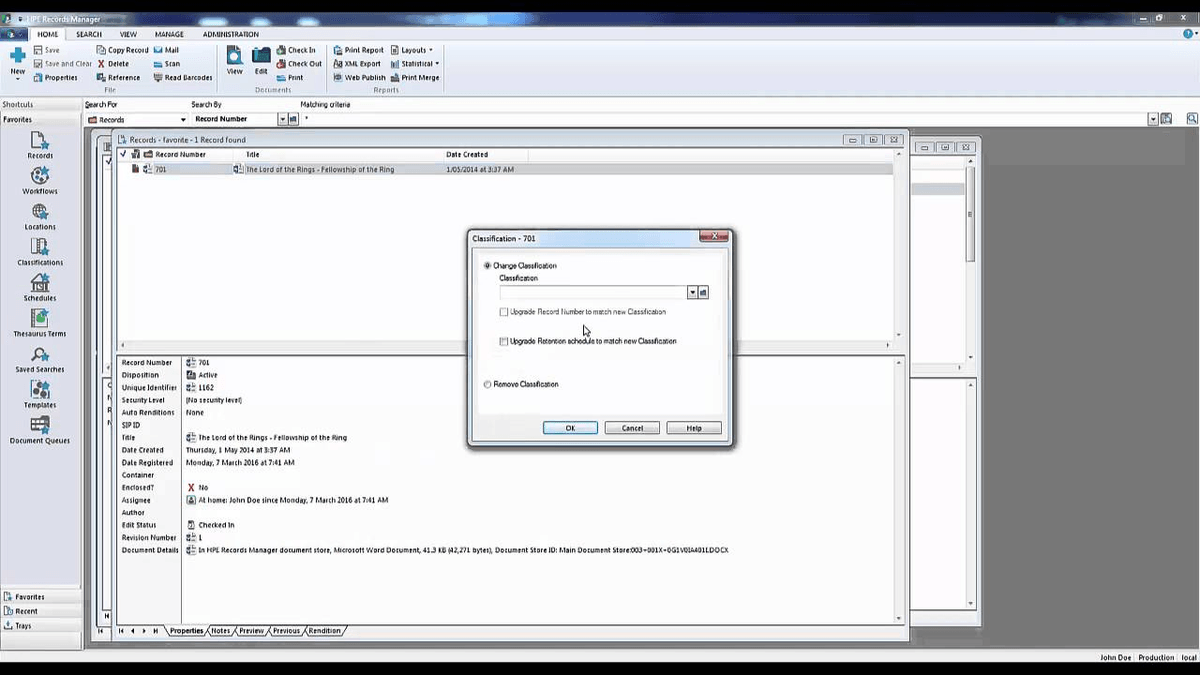Viewport: 1200px width, 675px height.
Task: Select the Remove Classification radio button
Action: click(x=487, y=384)
